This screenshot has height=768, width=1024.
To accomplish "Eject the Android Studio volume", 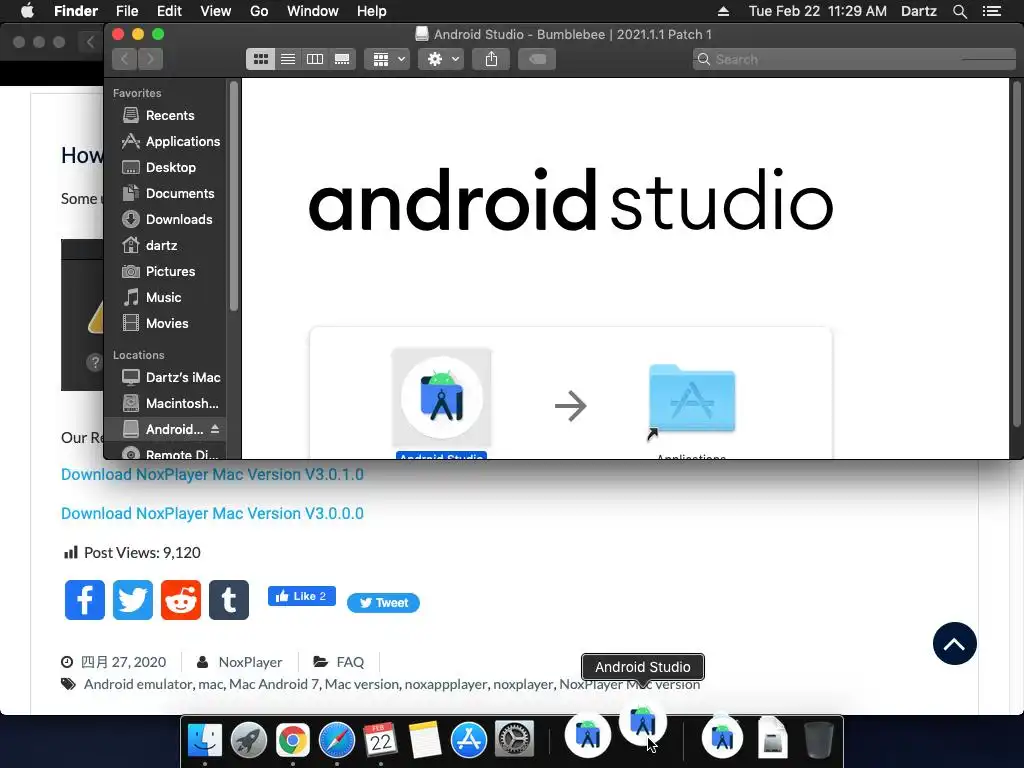I will pos(215,429).
